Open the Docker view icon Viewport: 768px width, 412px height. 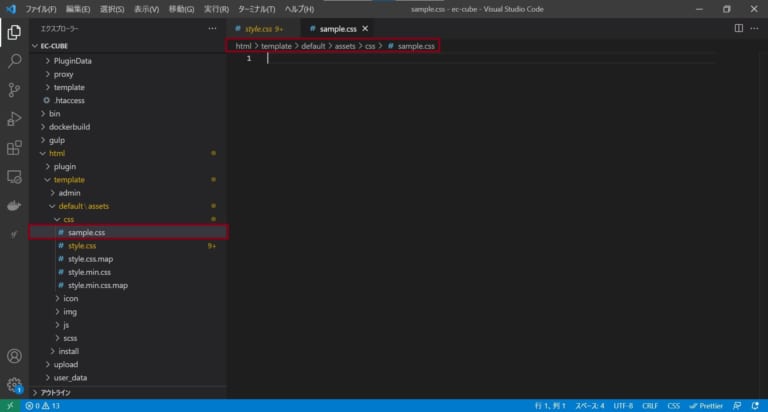(x=14, y=206)
